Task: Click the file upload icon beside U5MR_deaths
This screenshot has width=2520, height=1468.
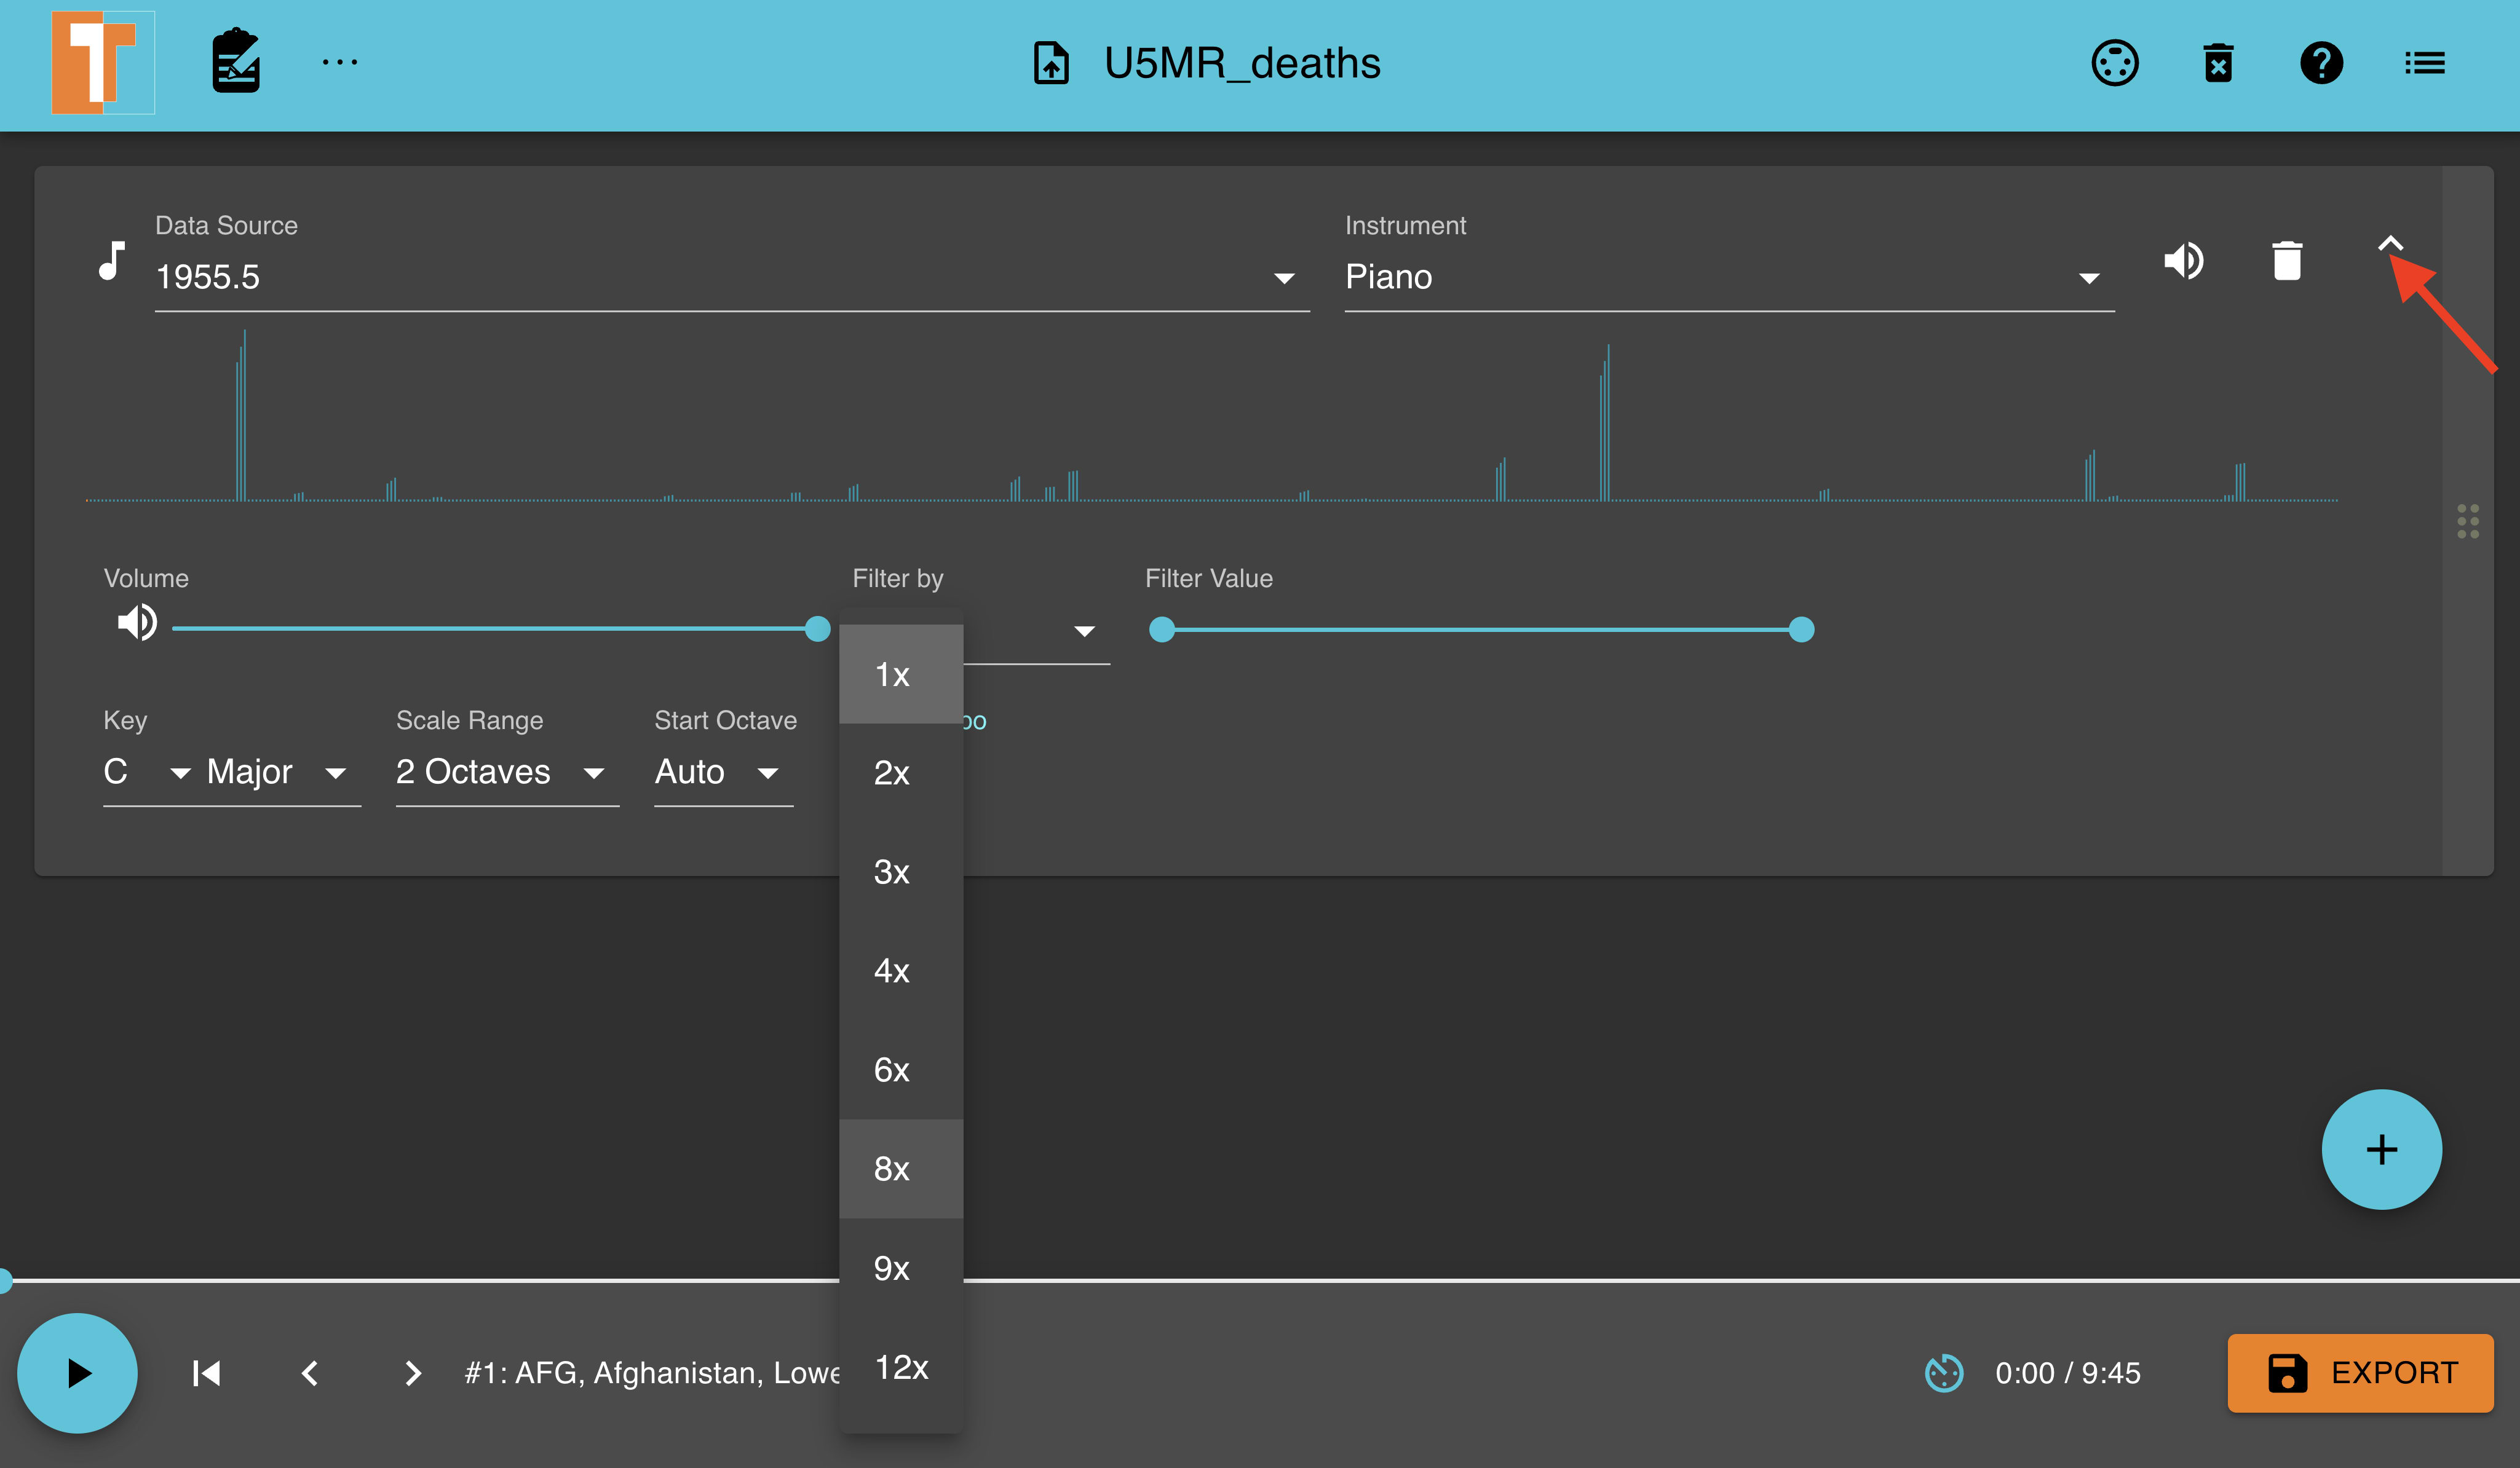Action: click(1051, 63)
